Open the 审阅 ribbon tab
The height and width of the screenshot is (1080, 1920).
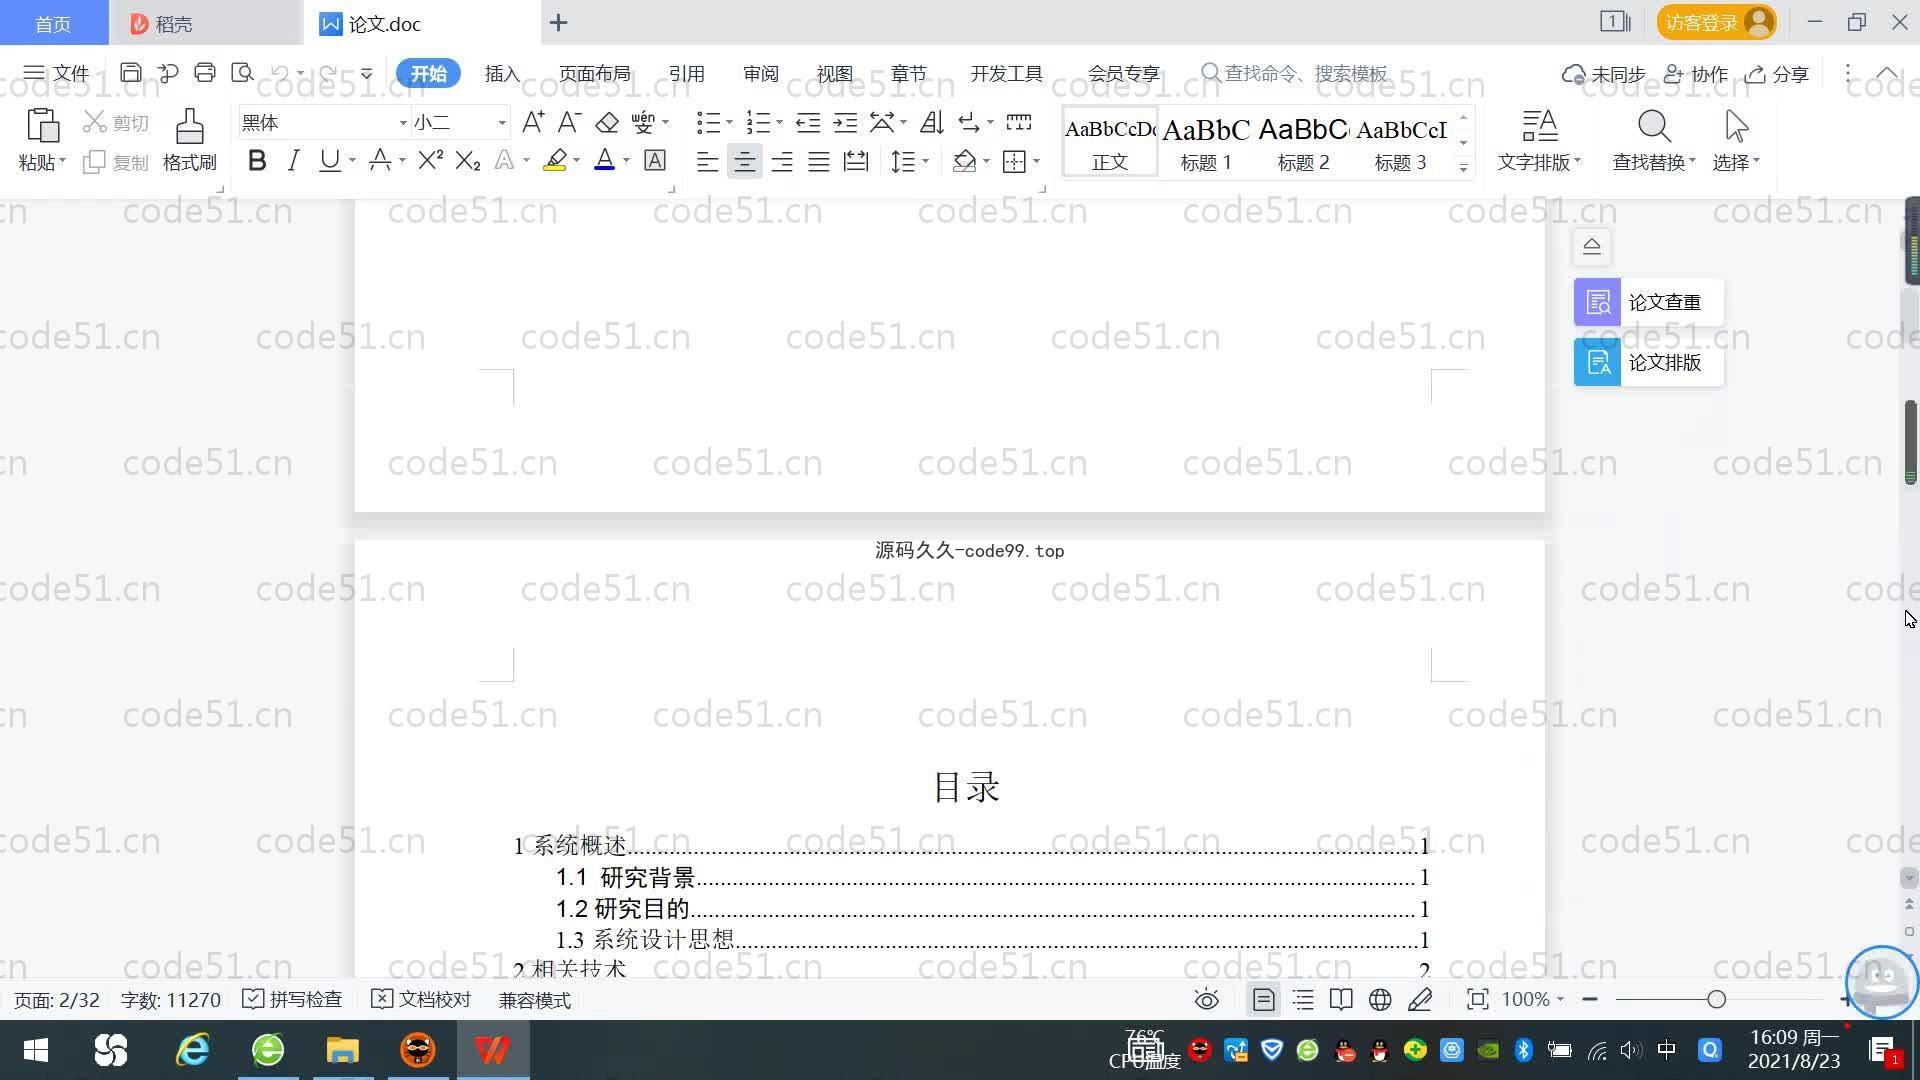point(760,74)
